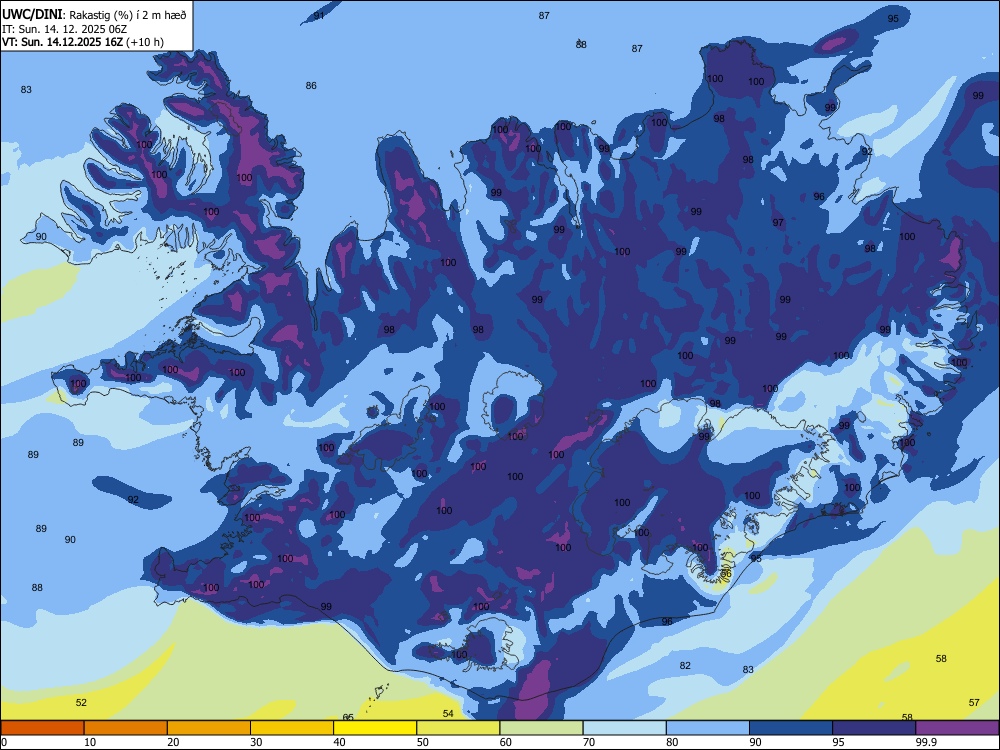
Task: Click the humidity value '82' on the map
Action: point(685,666)
